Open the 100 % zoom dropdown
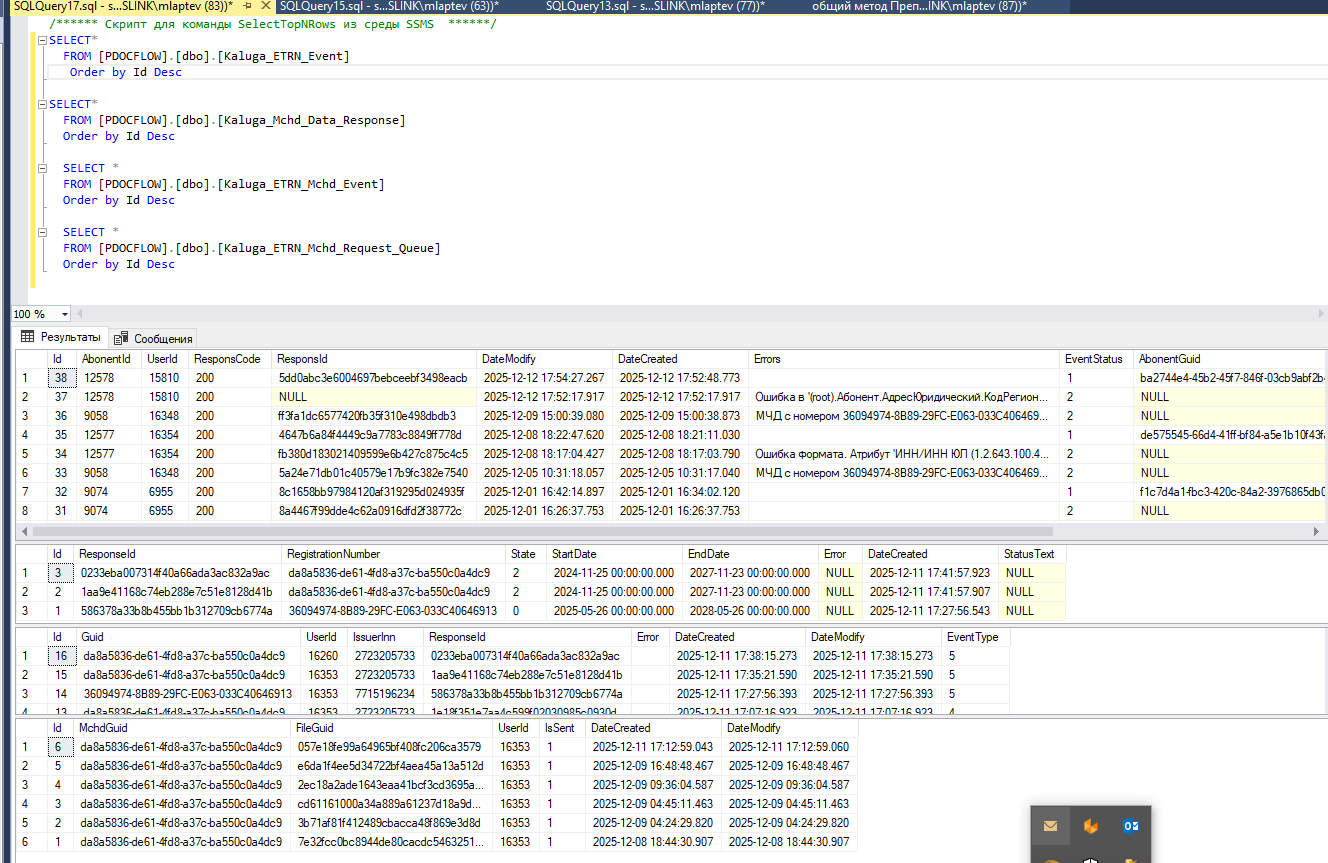This screenshot has height=863, width=1328. (65, 314)
